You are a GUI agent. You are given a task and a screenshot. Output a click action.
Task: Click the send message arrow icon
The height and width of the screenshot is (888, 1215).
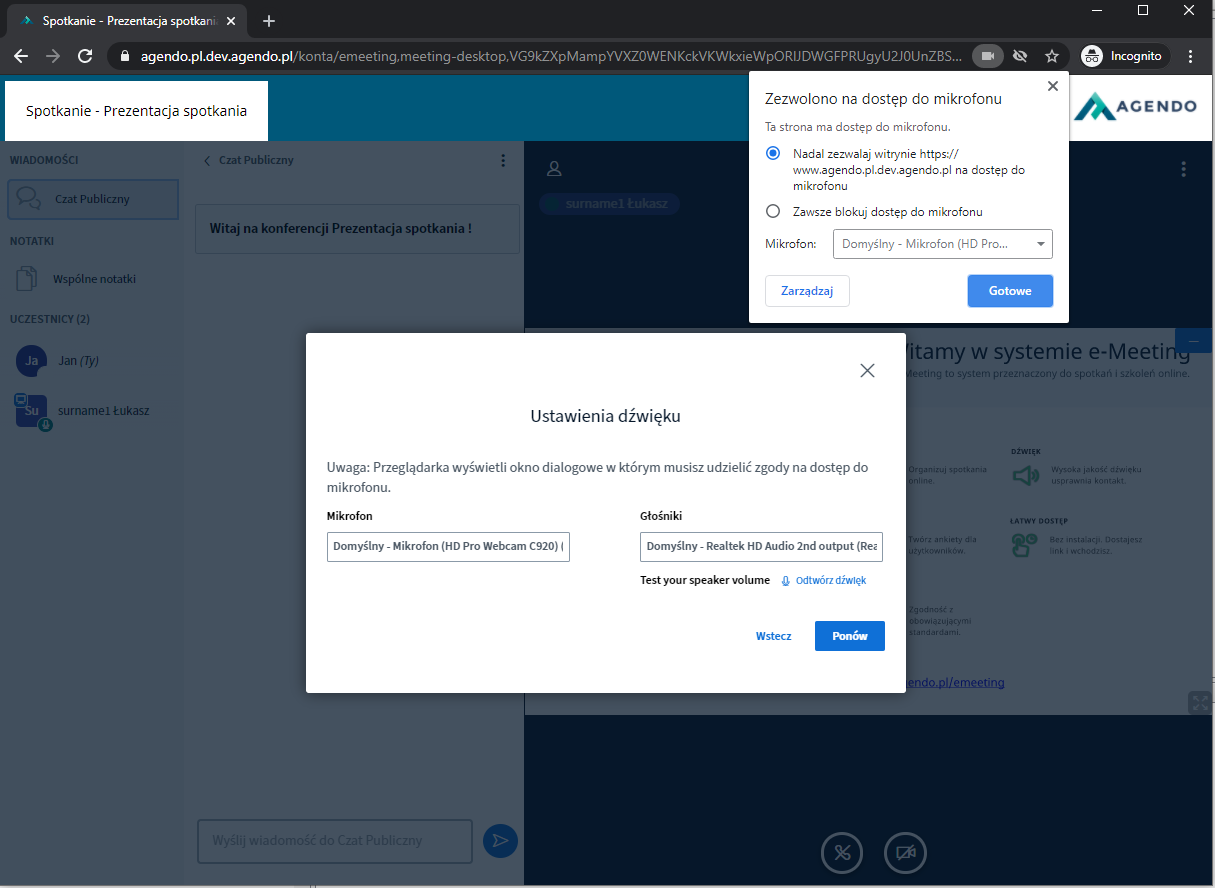(x=500, y=841)
